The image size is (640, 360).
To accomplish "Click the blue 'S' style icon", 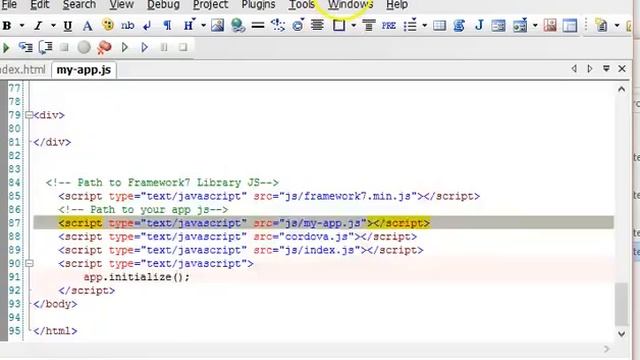I will click(x=459, y=26).
